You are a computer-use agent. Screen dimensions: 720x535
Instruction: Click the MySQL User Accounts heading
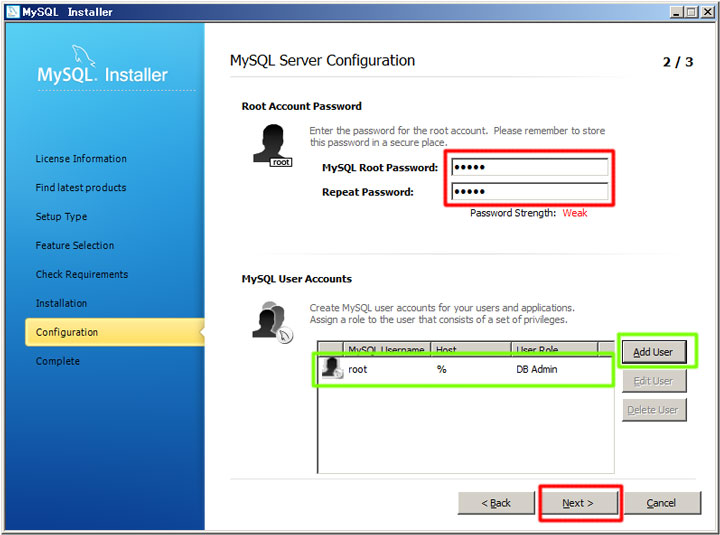297,279
